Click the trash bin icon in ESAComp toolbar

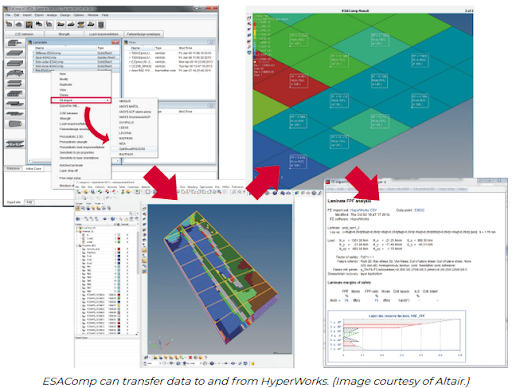click(x=101, y=24)
